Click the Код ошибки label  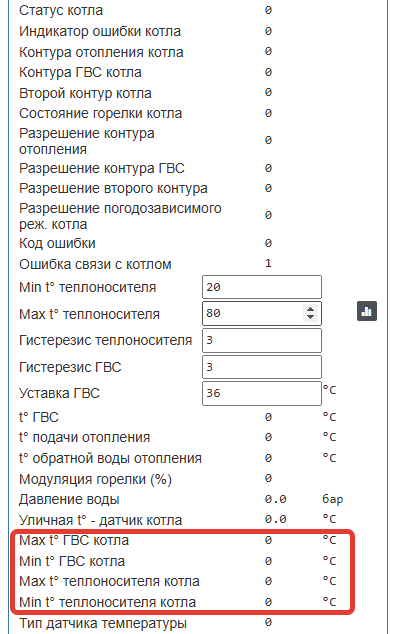click(x=57, y=243)
